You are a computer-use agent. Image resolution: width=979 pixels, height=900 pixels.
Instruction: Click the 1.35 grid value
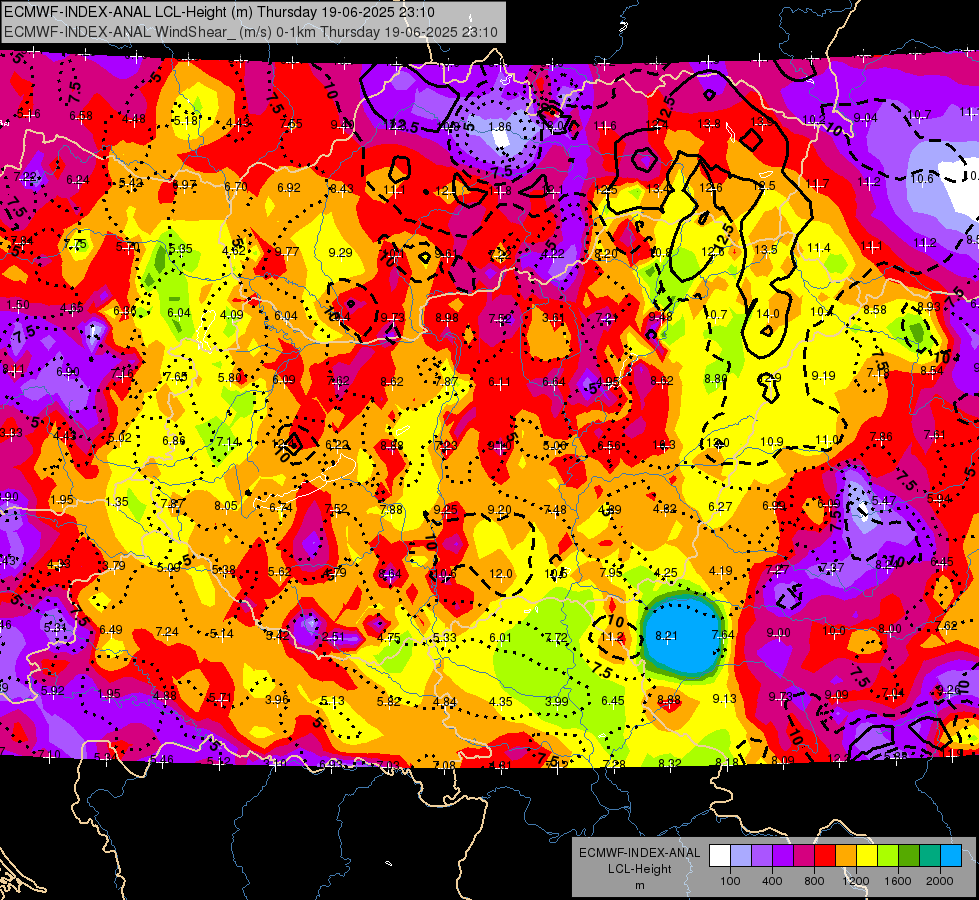coord(117,502)
